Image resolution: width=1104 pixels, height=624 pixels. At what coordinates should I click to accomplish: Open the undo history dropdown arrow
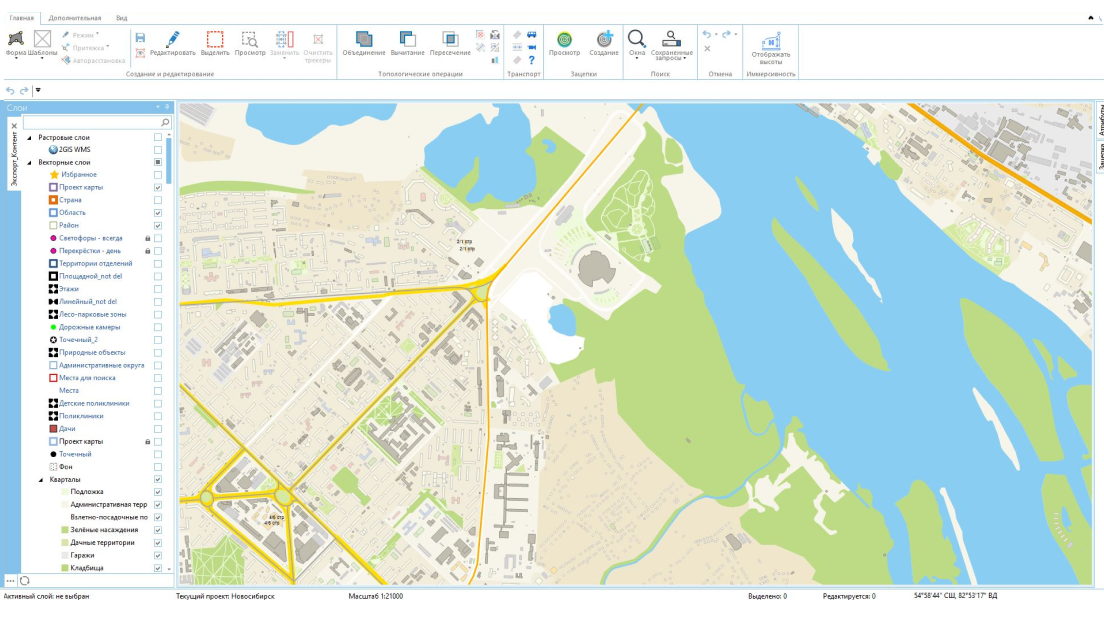click(716, 35)
